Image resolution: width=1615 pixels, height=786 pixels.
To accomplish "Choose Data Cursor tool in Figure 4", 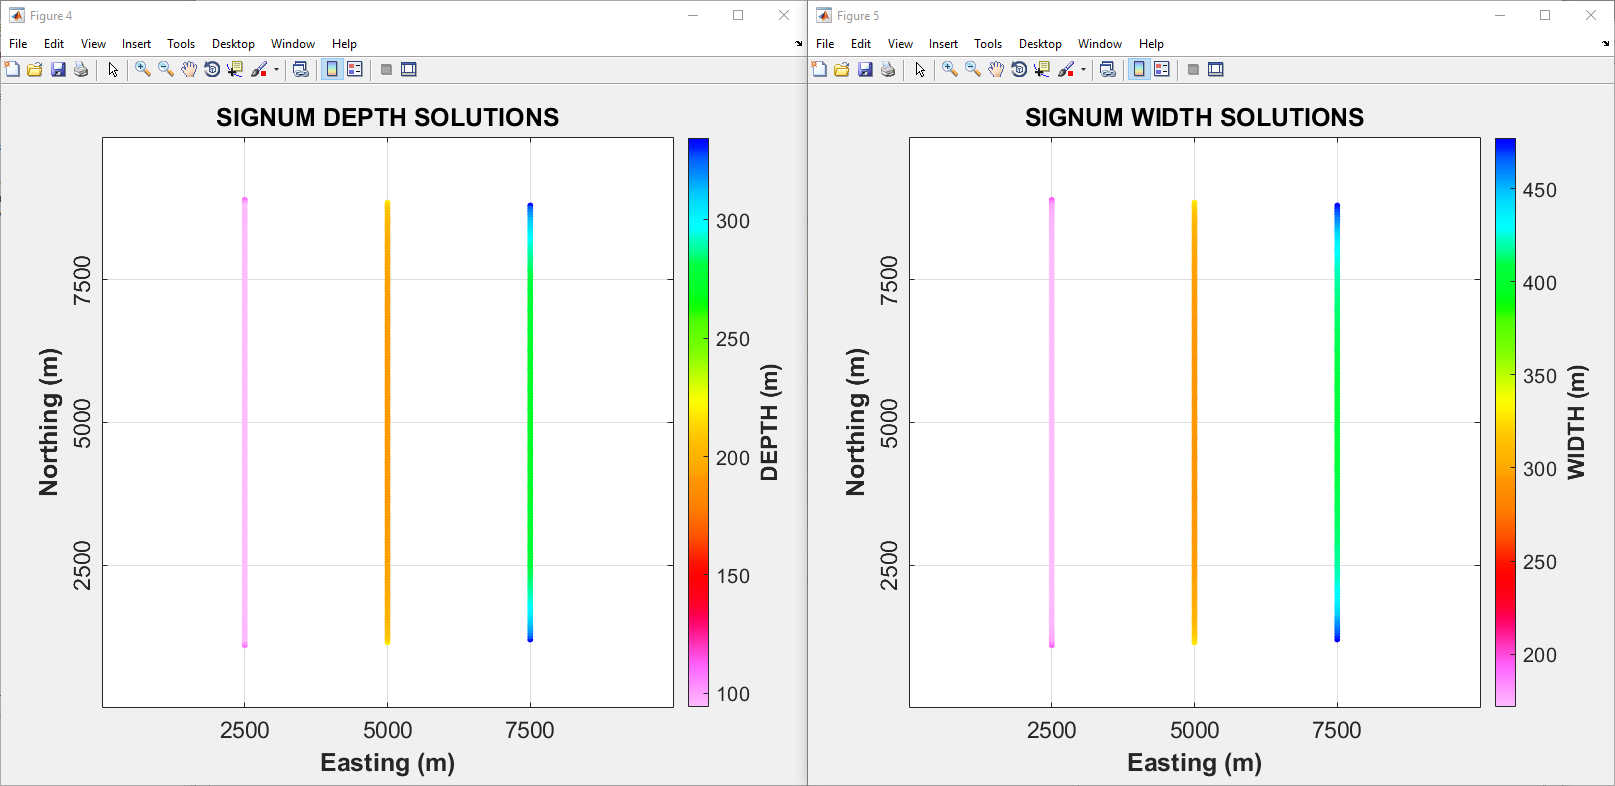I will (x=235, y=69).
